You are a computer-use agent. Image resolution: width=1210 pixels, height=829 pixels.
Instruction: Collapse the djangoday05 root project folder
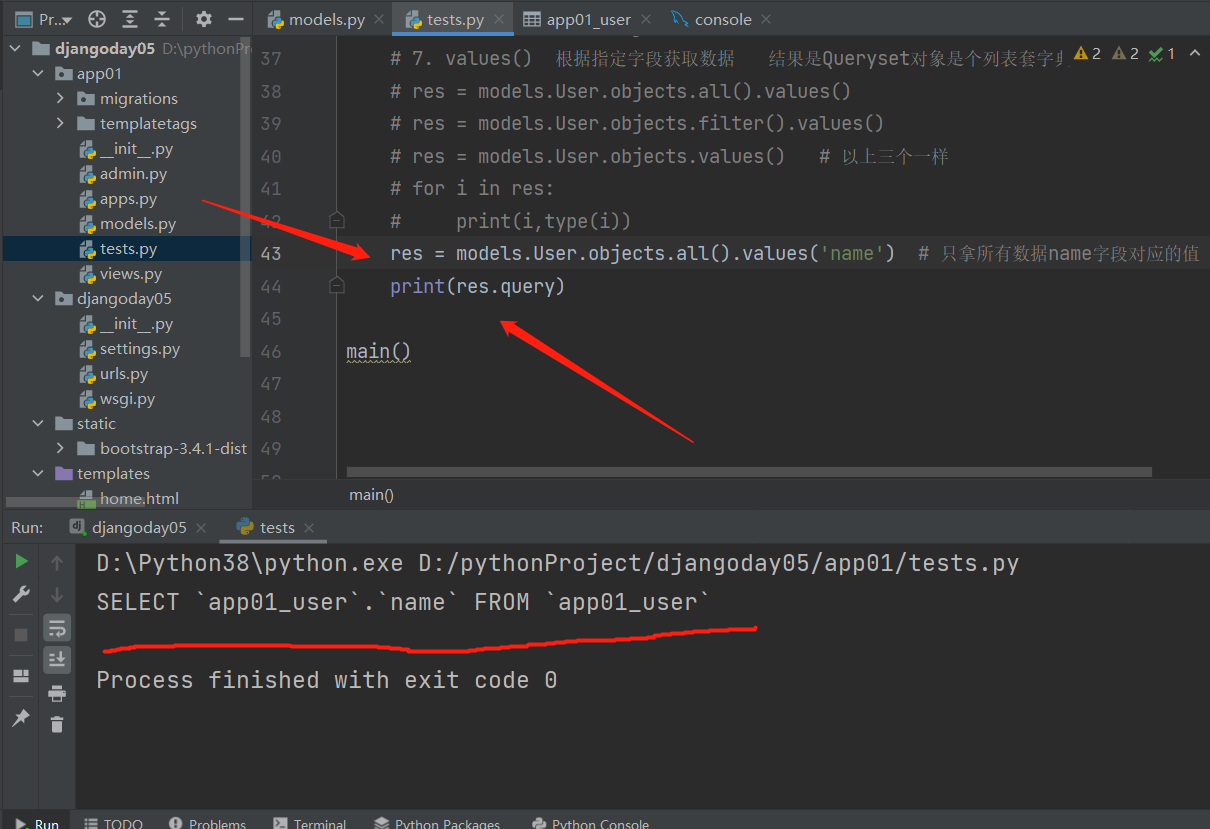click(15, 48)
